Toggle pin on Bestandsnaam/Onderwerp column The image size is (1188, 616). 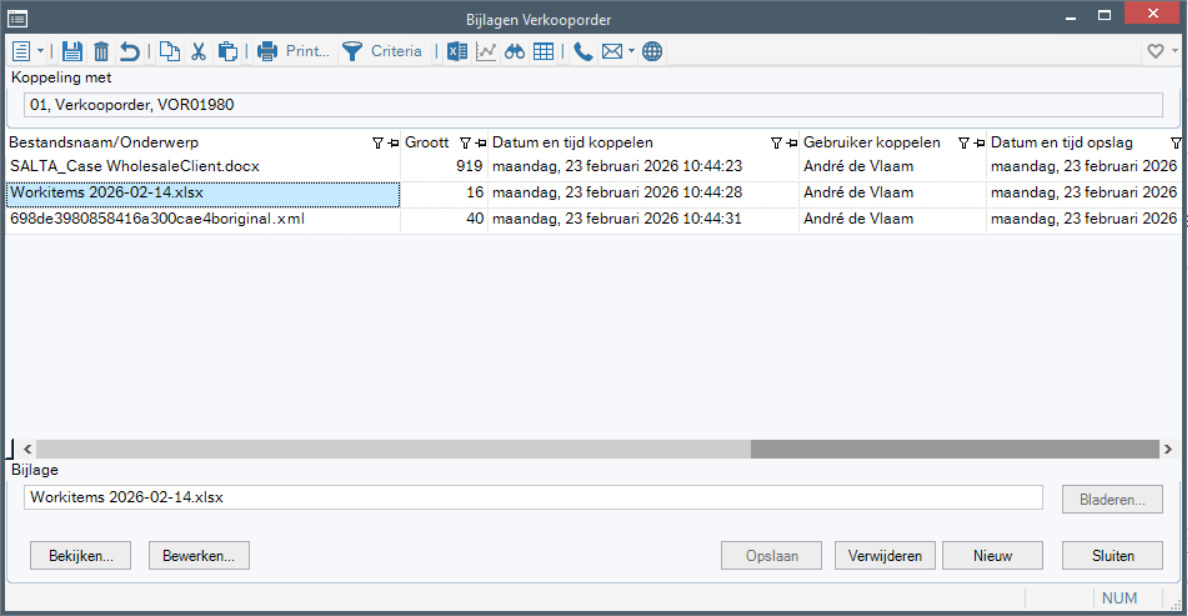coord(393,143)
